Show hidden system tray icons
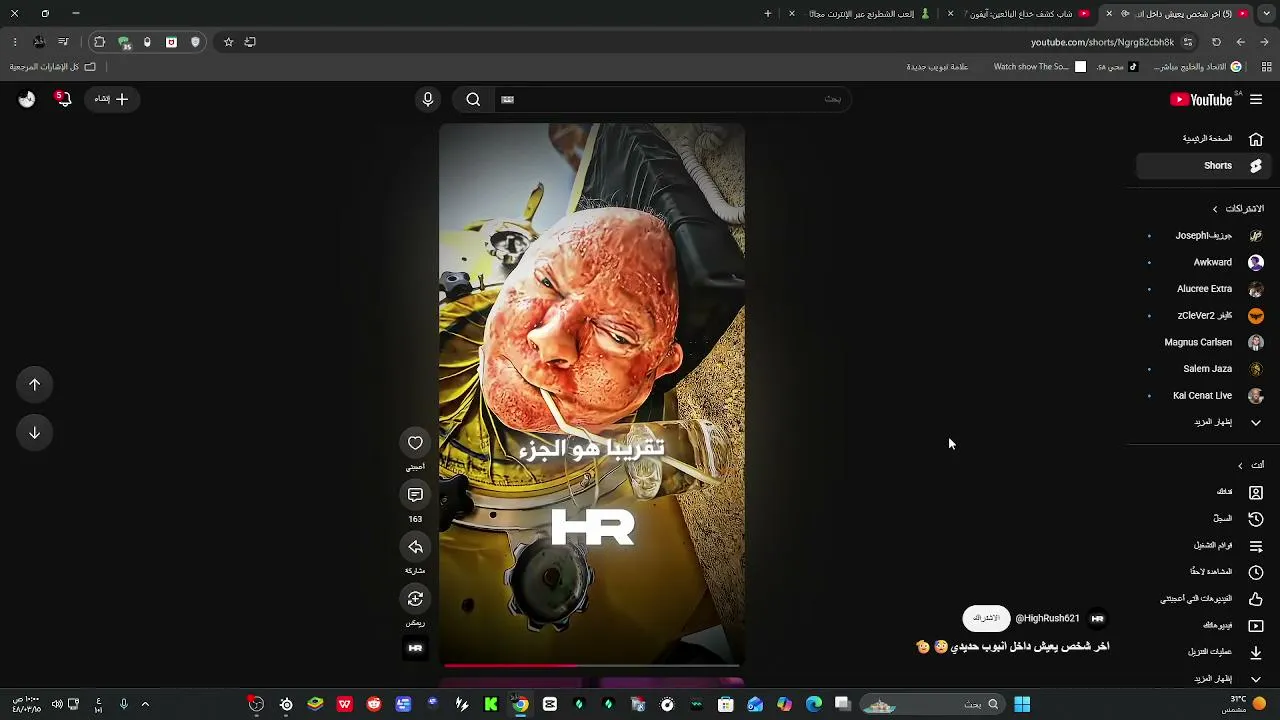The image size is (1280, 720). (145, 704)
